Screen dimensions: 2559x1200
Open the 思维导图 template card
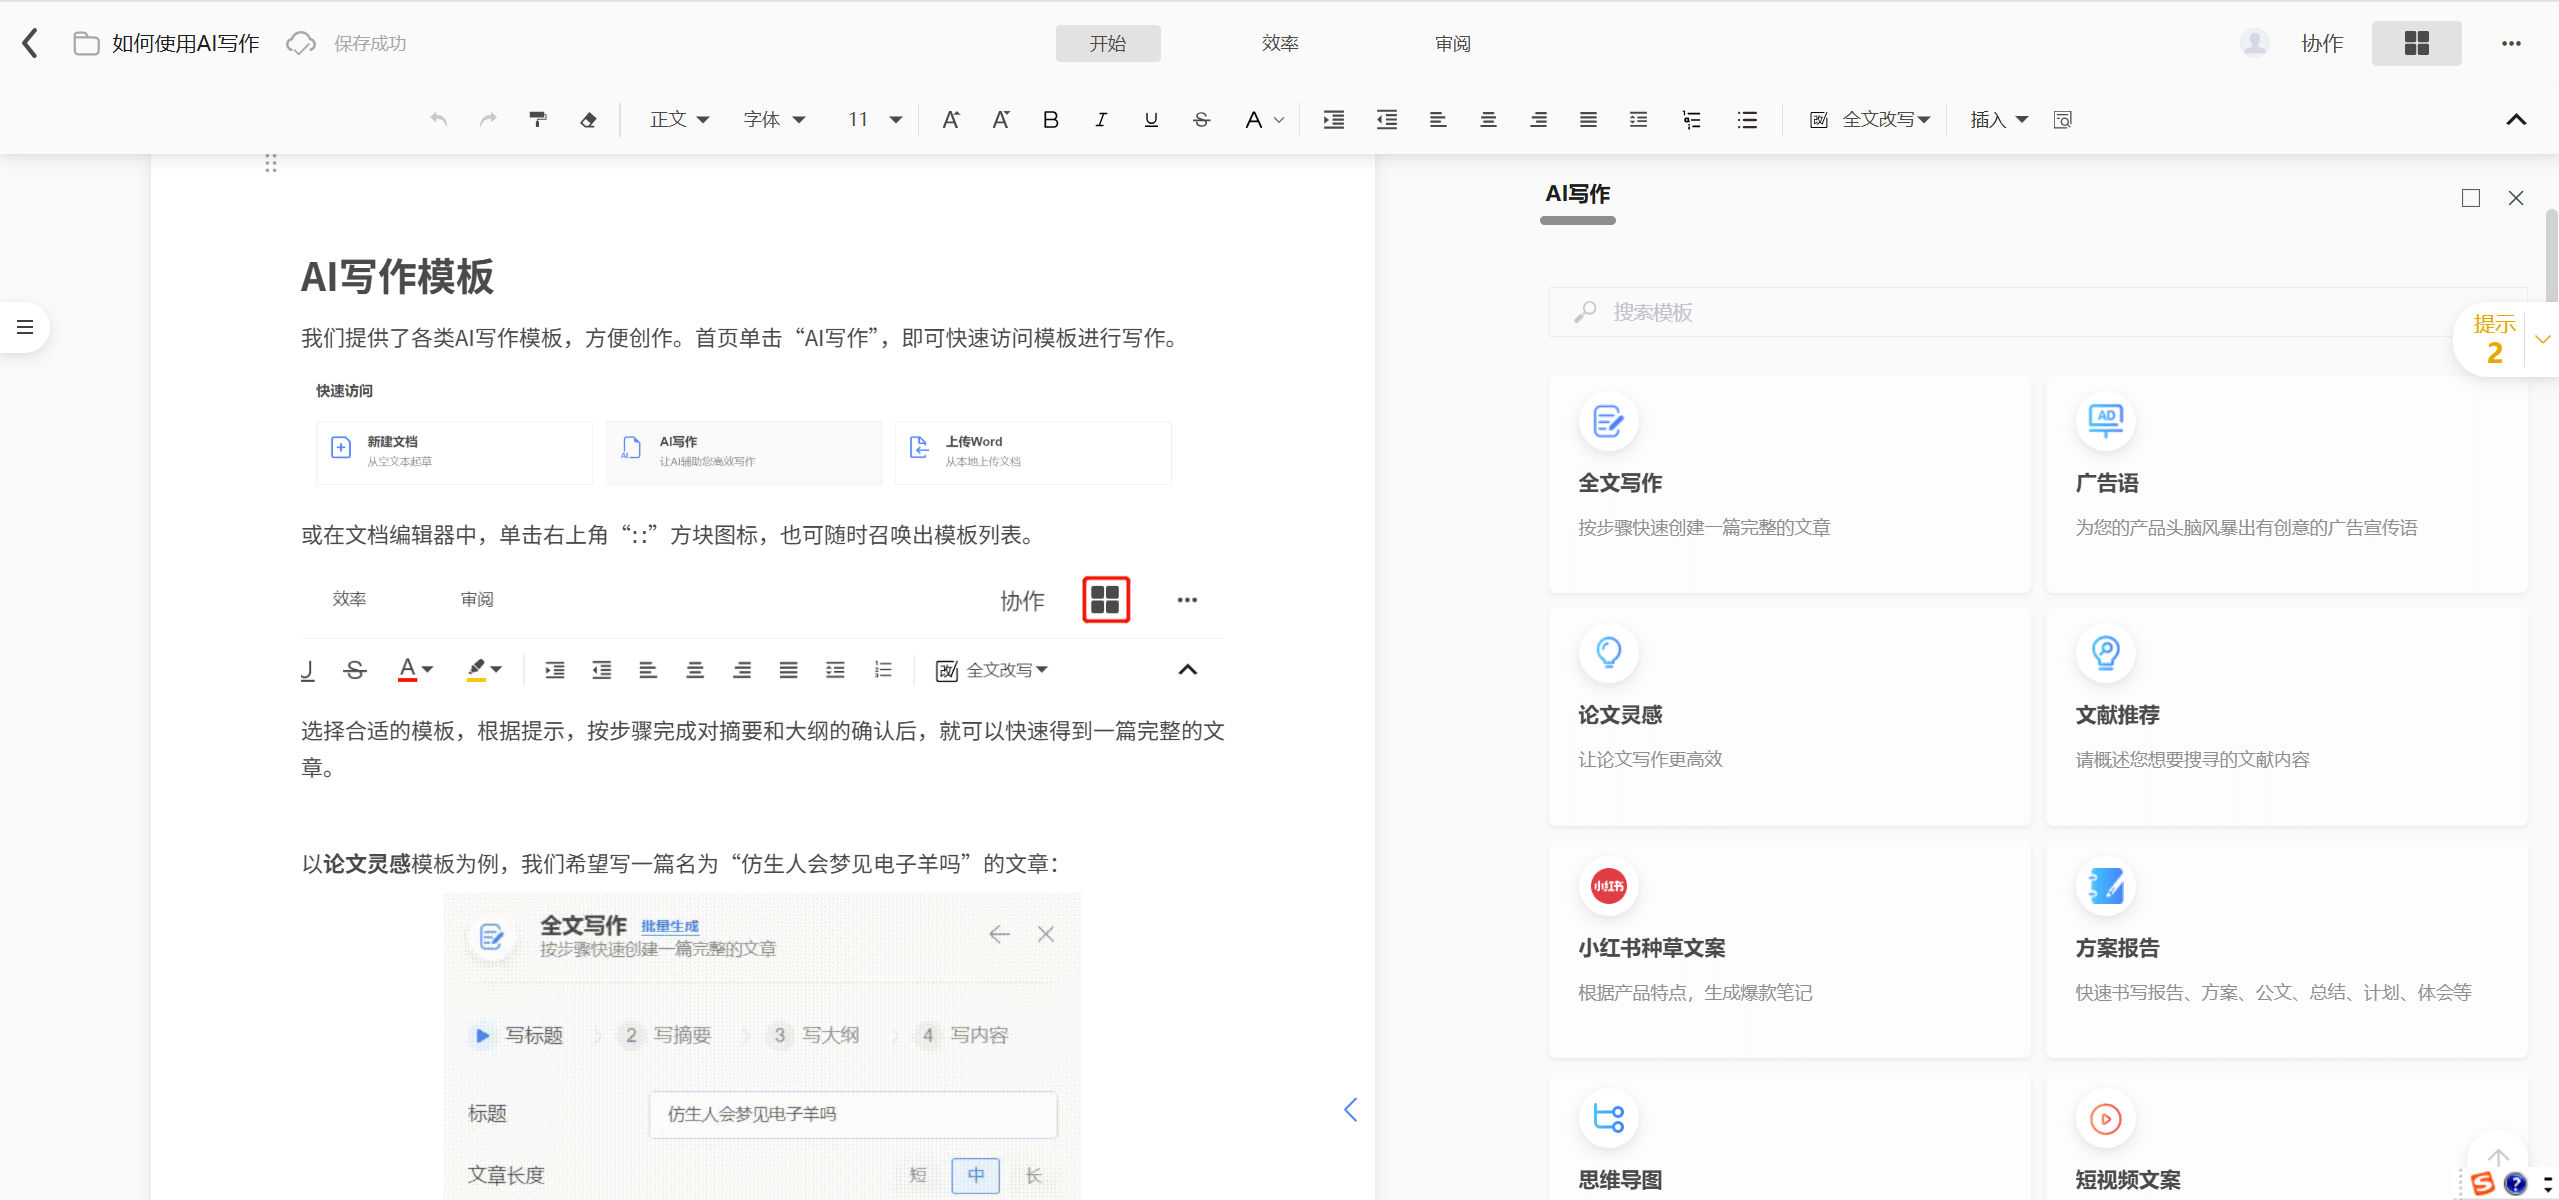click(1789, 1138)
